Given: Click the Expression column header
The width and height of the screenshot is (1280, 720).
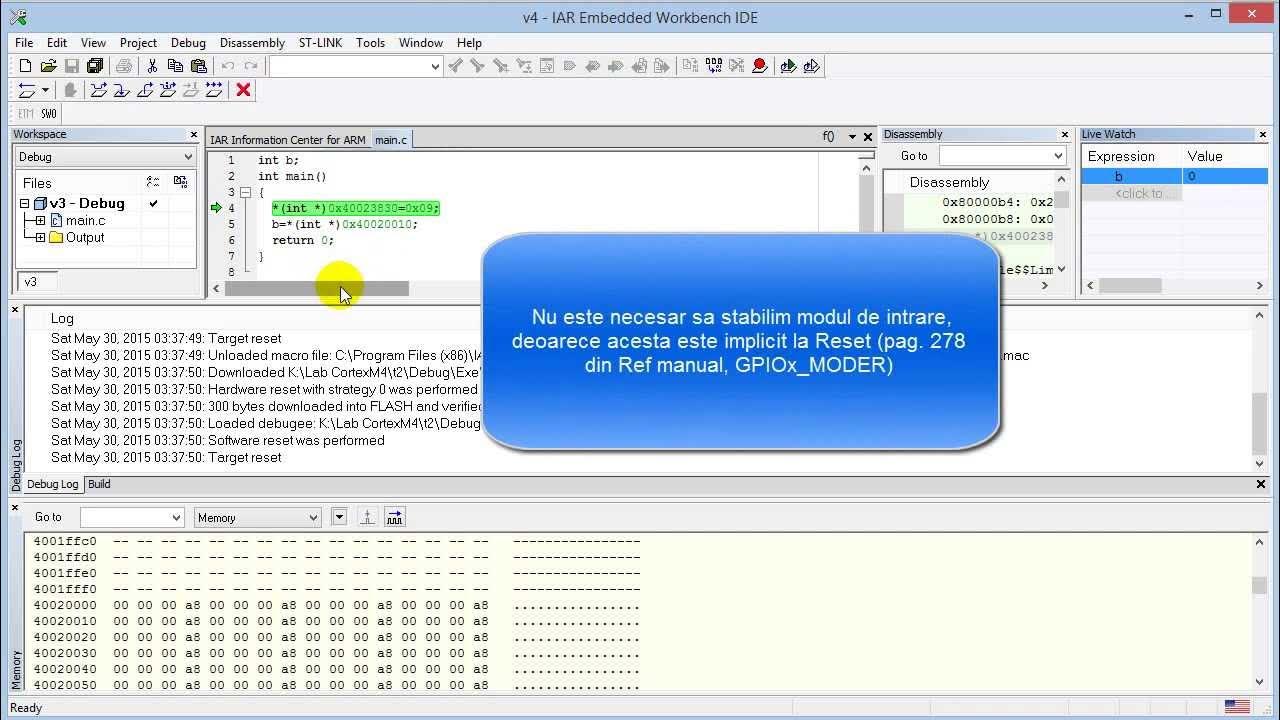Looking at the screenshot, I should point(1132,156).
